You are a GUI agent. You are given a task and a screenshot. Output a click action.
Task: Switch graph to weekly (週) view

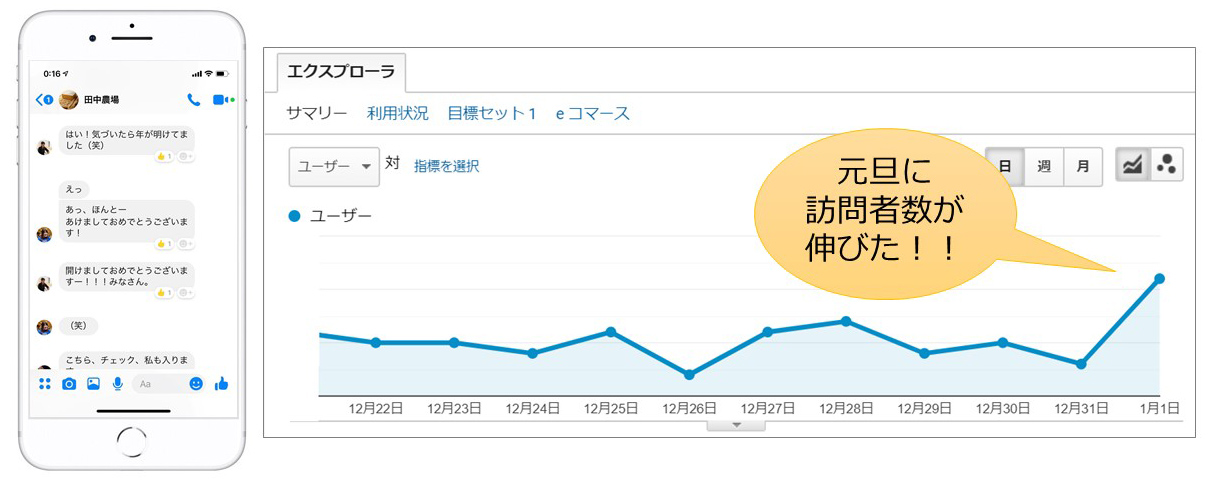pyautogui.click(x=1044, y=166)
